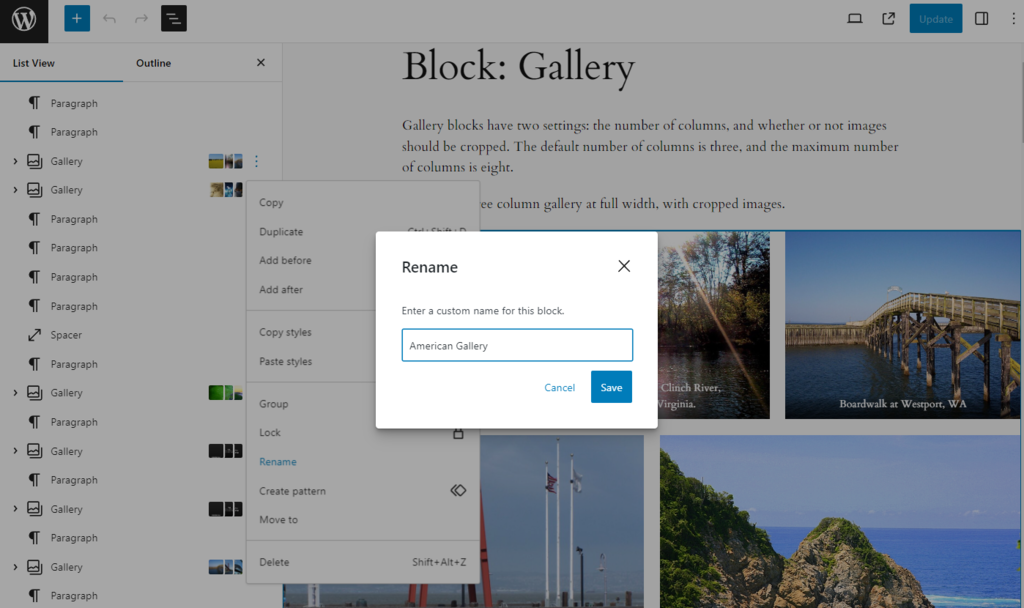Save the new block name
The width and height of the screenshot is (1024, 608).
click(611, 387)
